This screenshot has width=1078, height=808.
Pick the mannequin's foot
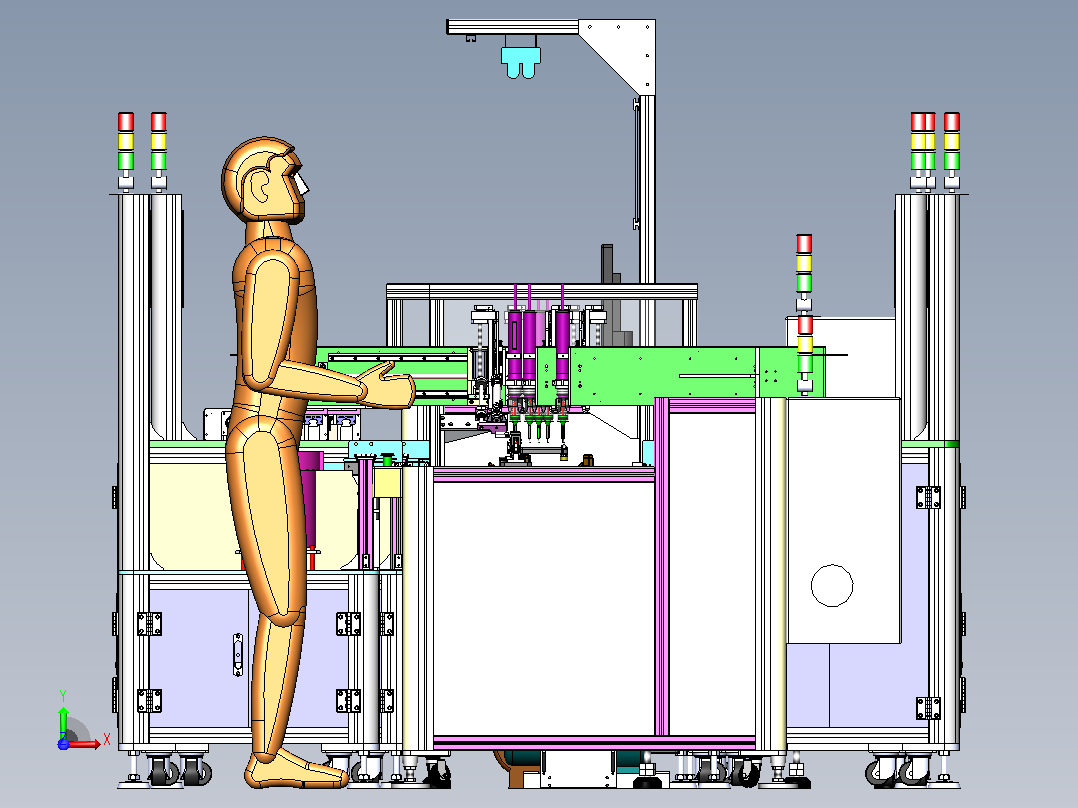tap(296, 769)
